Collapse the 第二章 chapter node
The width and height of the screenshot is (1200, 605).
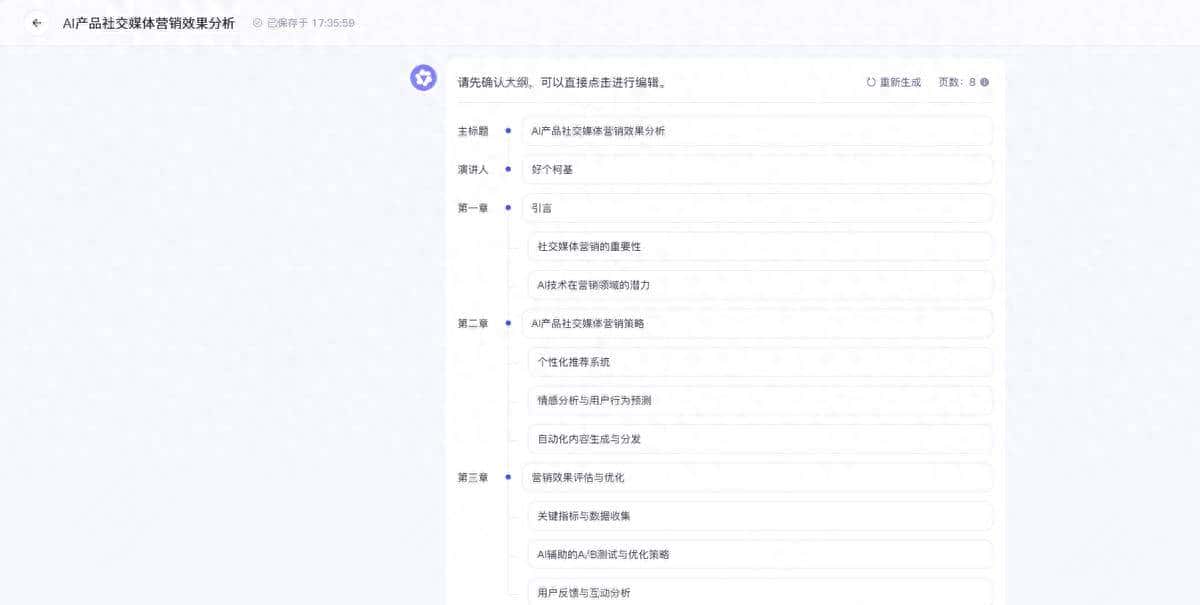tap(510, 323)
